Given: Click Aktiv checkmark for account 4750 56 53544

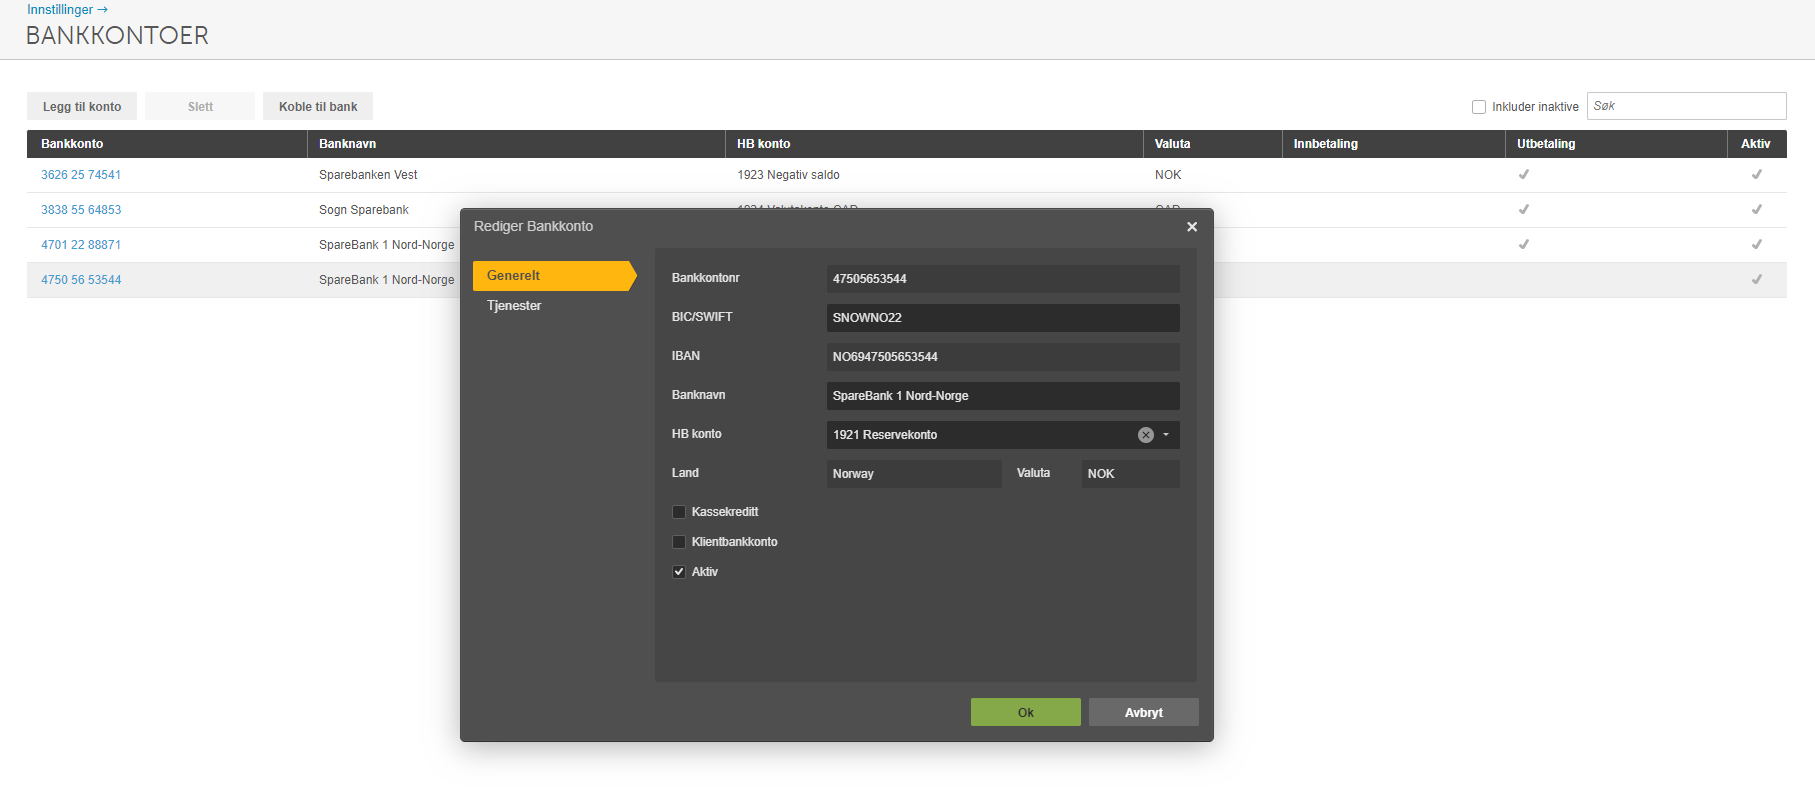Looking at the screenshot, I should 1757,279.
